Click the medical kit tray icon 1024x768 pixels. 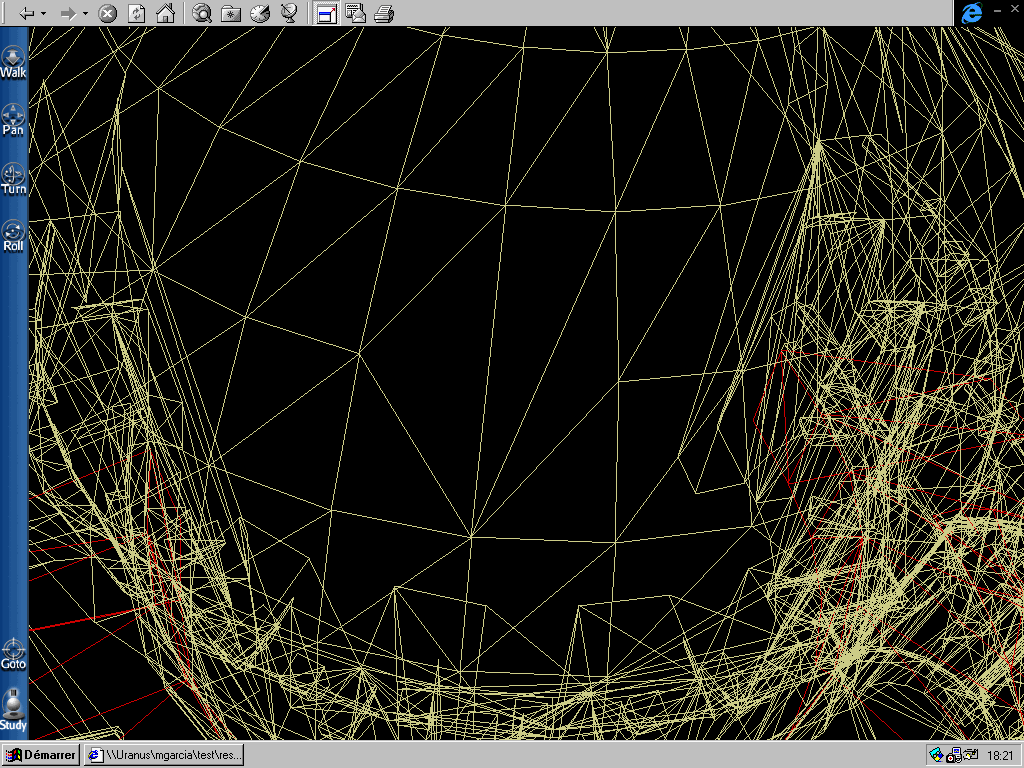tap(953, 756)
